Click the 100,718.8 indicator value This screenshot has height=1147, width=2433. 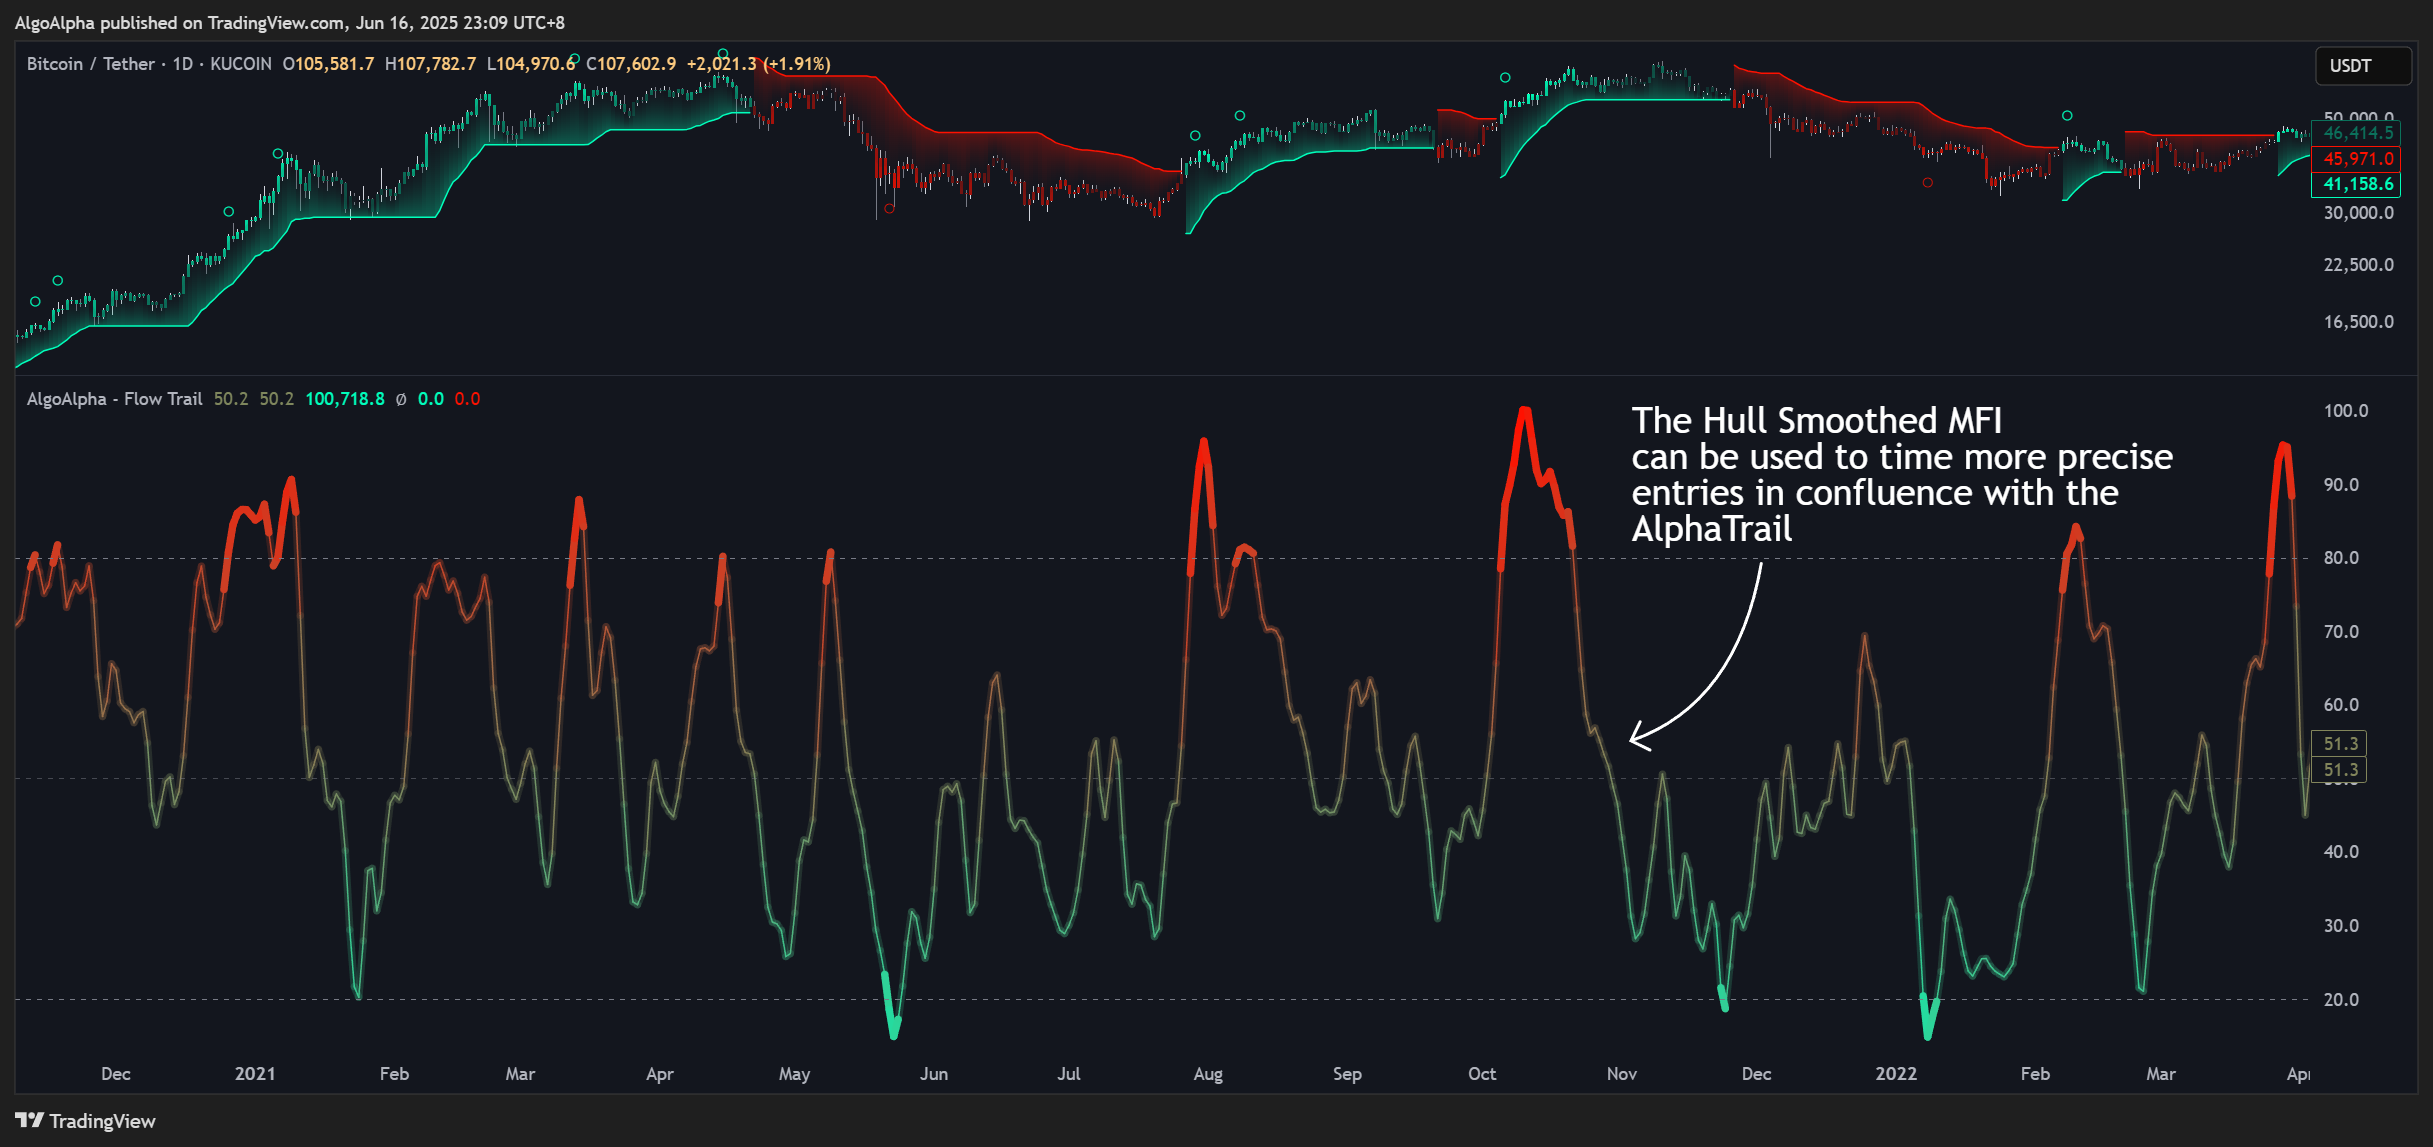point(344,399)
